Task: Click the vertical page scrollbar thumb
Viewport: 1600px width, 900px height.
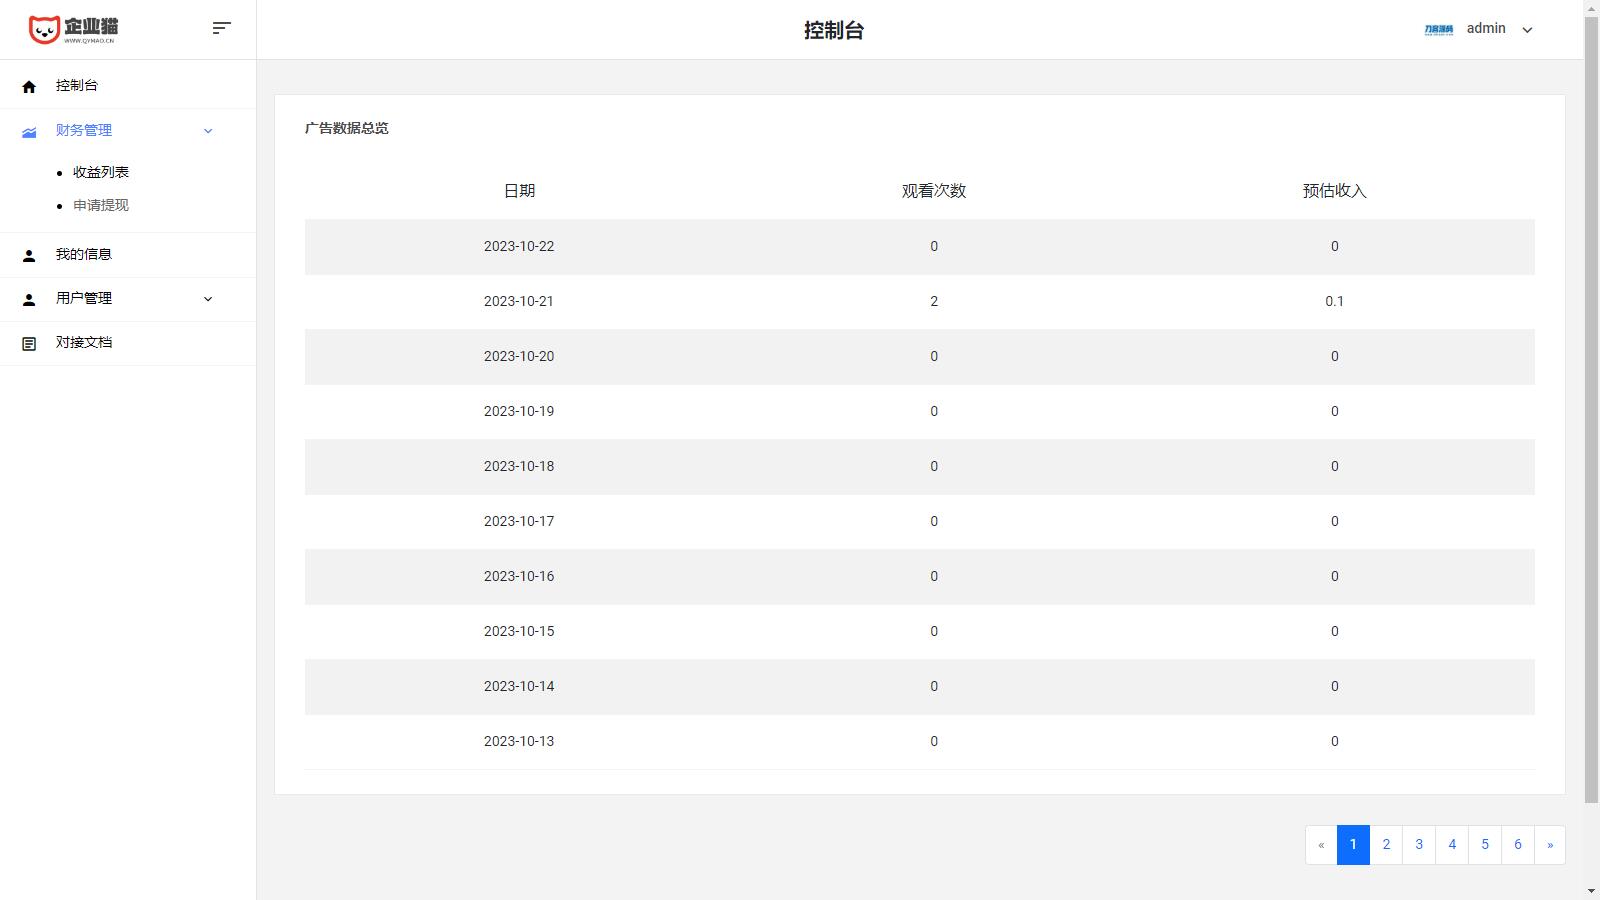Action: (1591, 400)
